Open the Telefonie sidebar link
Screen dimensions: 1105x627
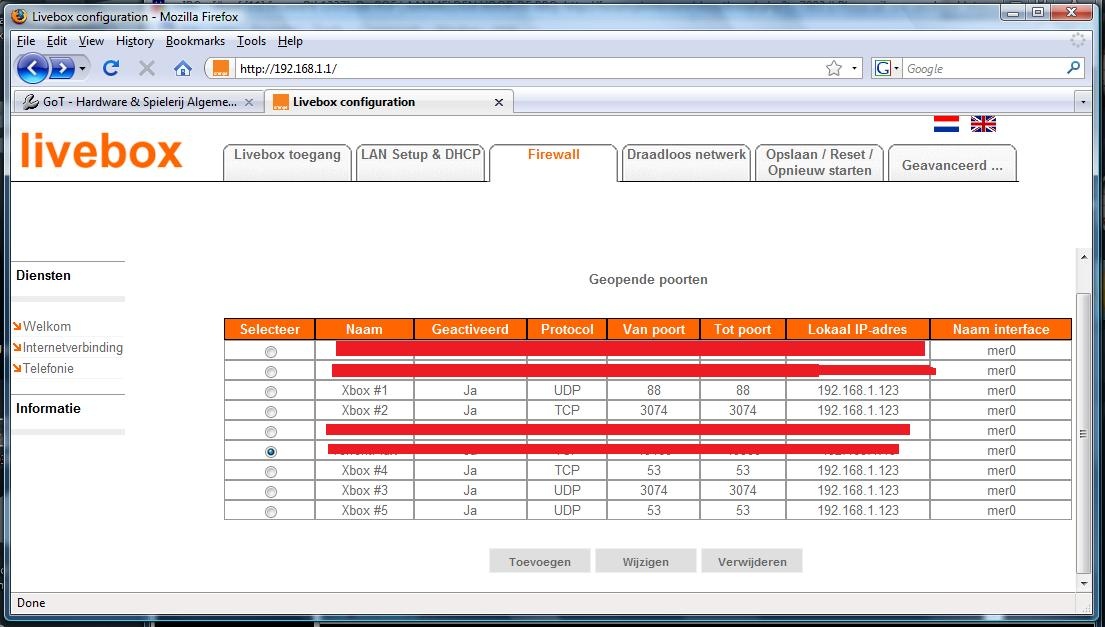point(48,368)
